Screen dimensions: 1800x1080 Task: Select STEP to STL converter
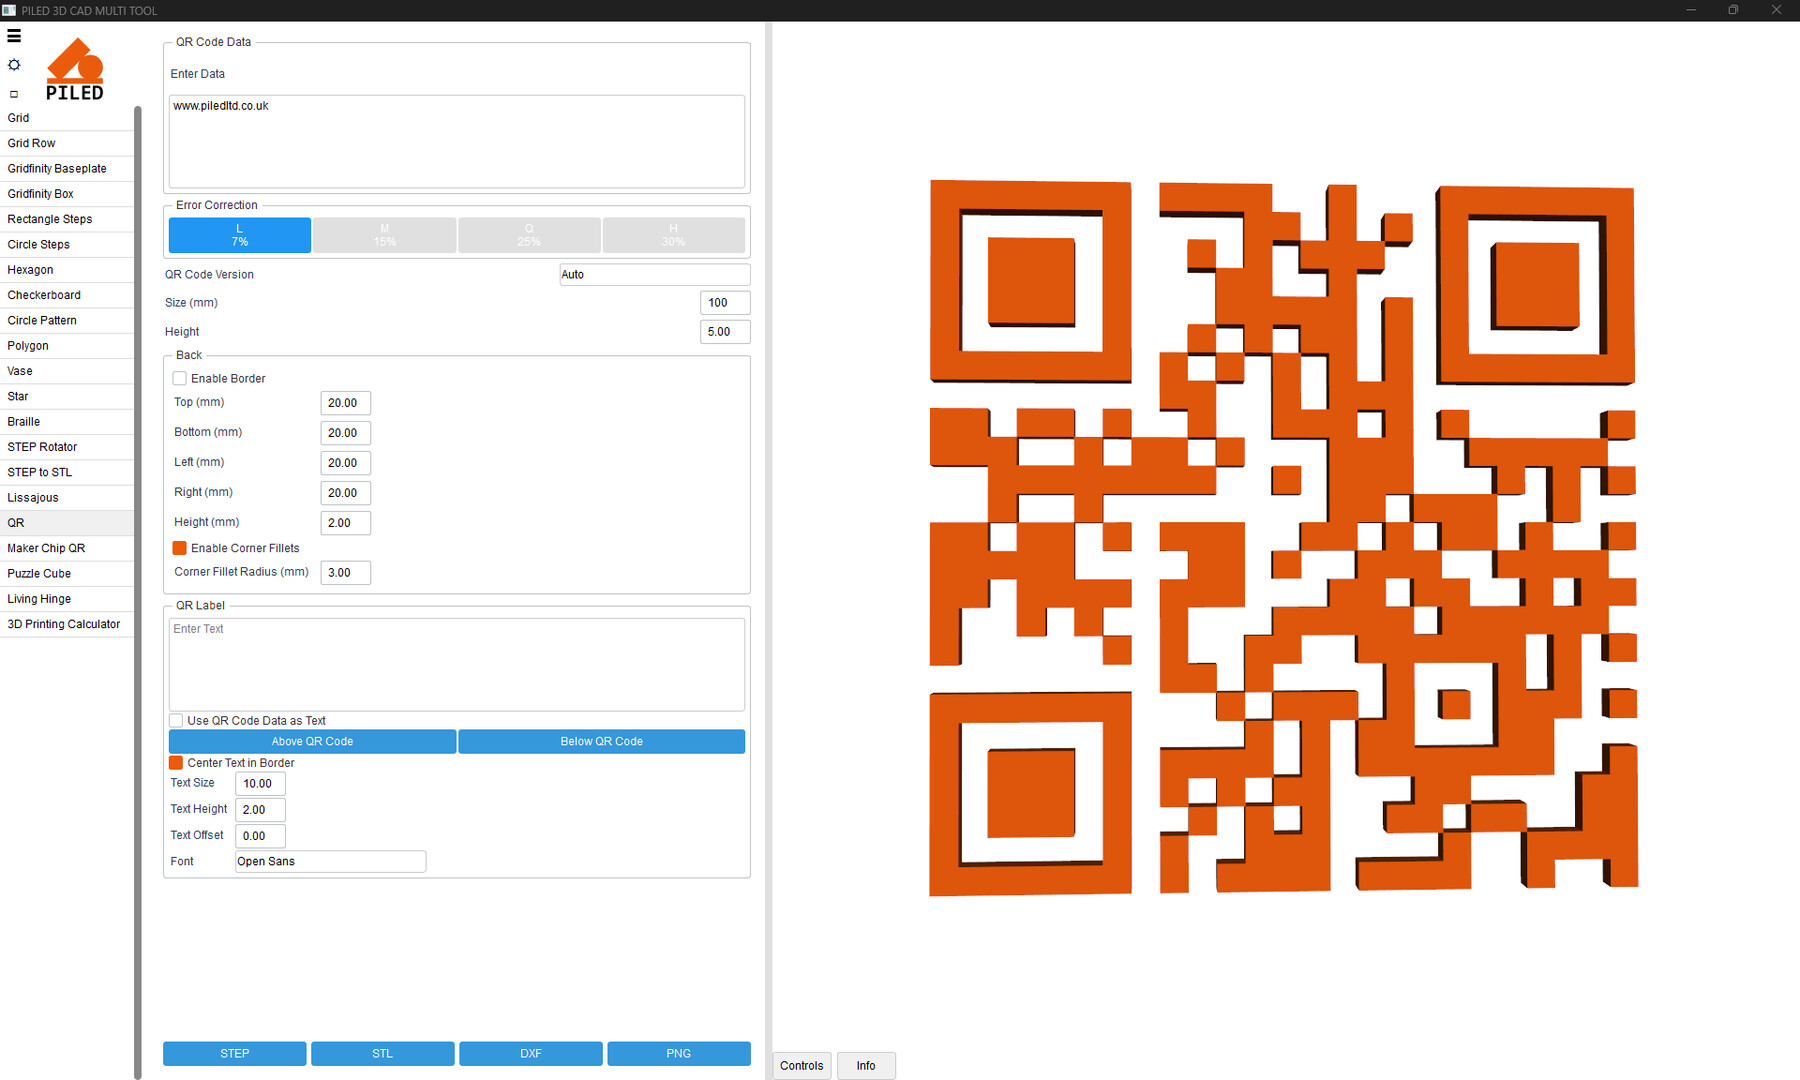click(67, 473)
